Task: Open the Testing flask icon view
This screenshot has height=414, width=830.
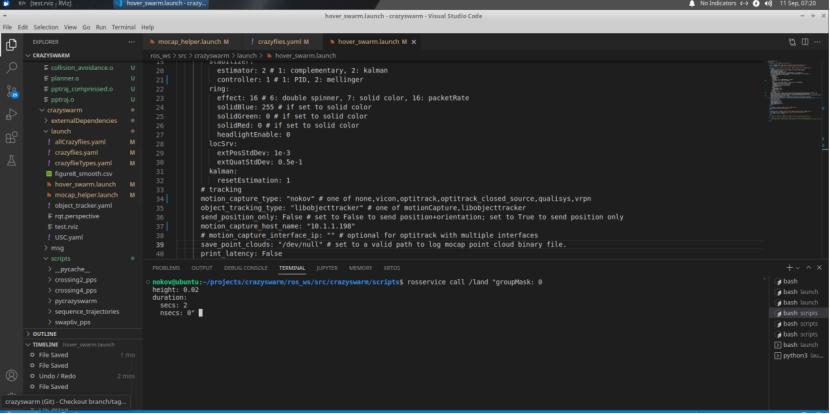Action: 11,161
